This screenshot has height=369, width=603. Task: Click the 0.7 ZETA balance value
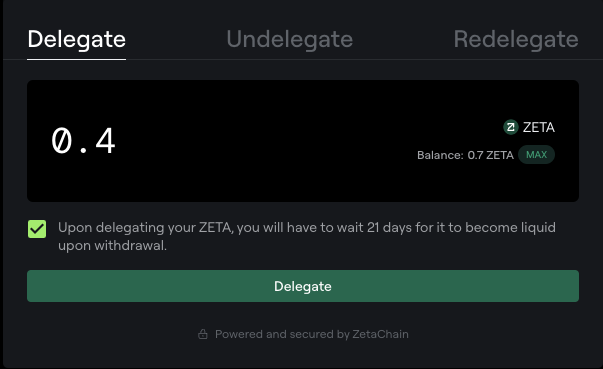(490, 155)
